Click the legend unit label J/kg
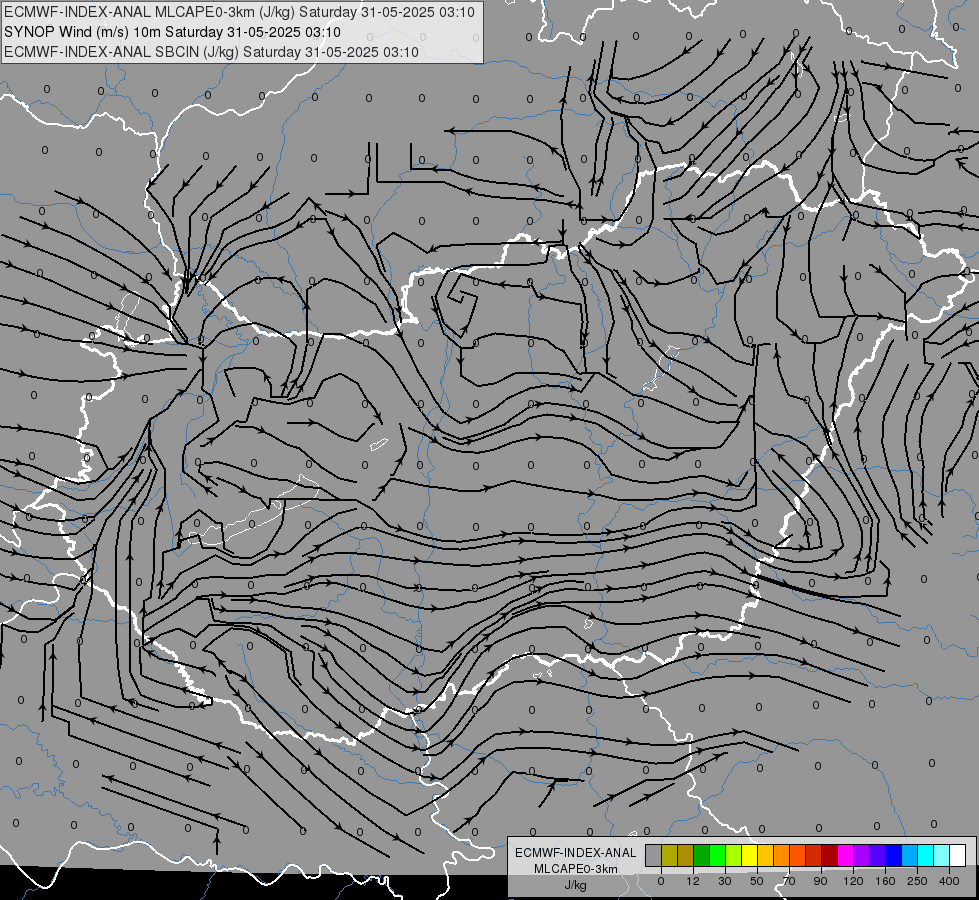This screenshot has width=979, height=900. (576, 885)
